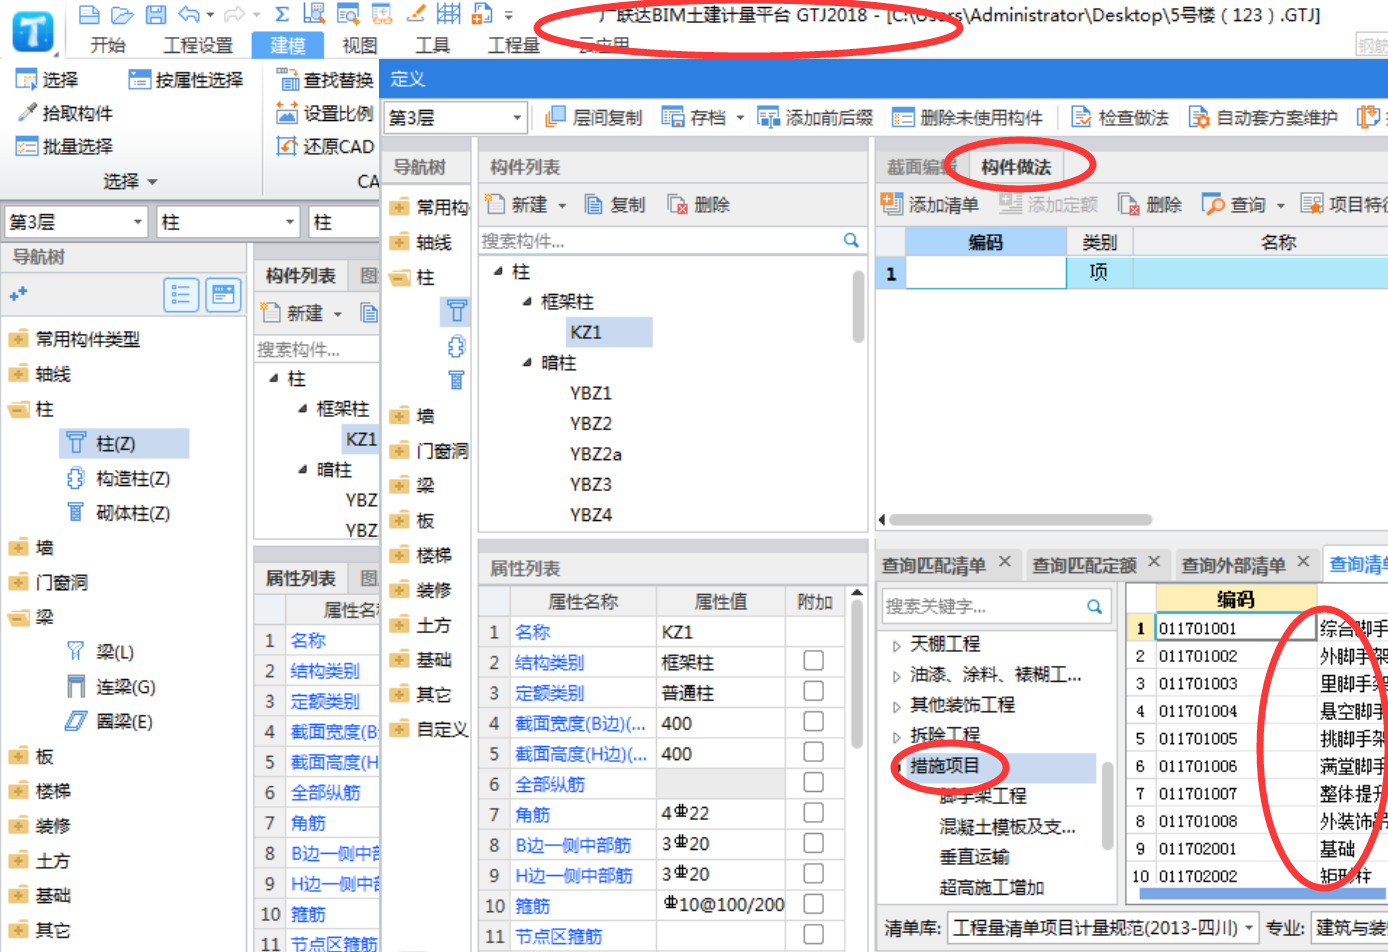Viewport: 1388px width, 952px height.
Task: Tick the 附加 checkbox for H边一侧中部筋 row
Action: click(814, 874)
